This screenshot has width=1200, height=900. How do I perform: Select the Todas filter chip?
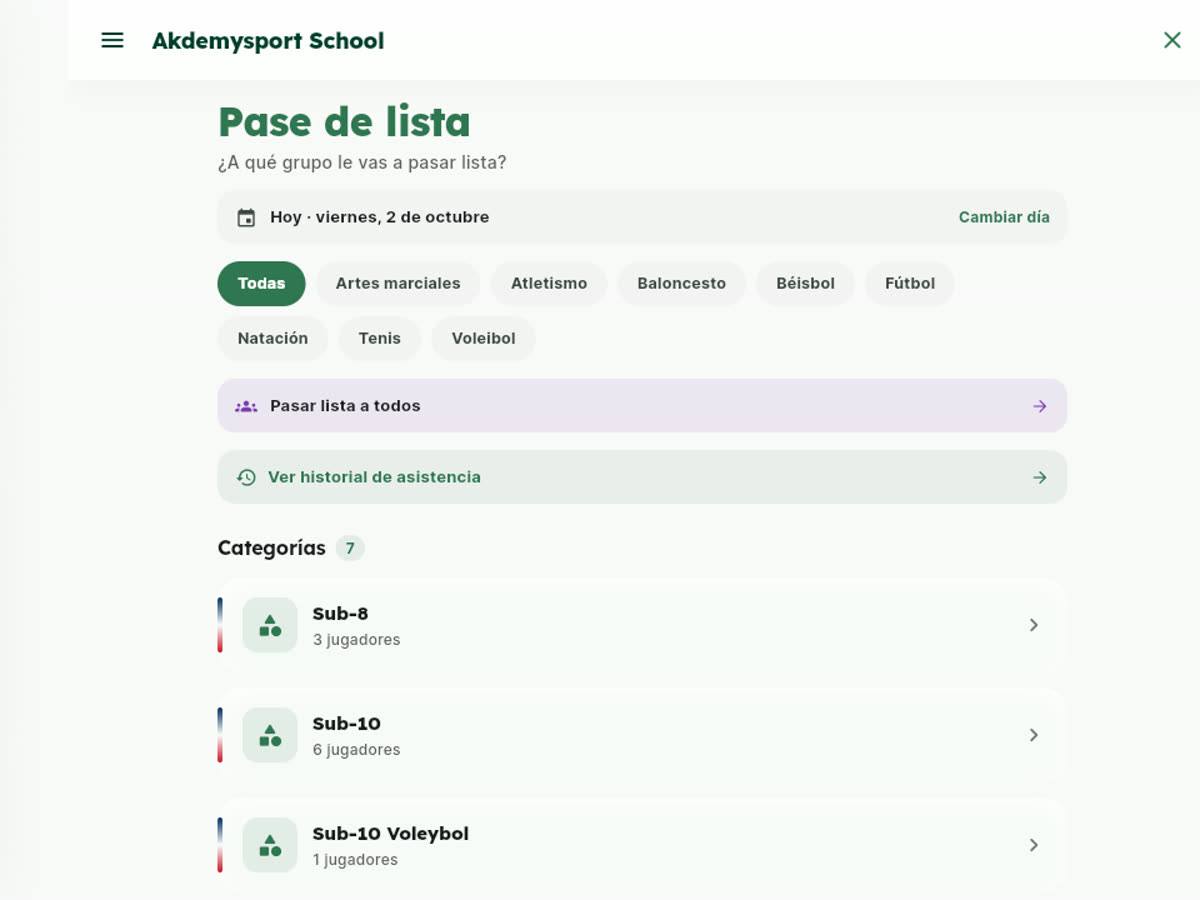261,283
